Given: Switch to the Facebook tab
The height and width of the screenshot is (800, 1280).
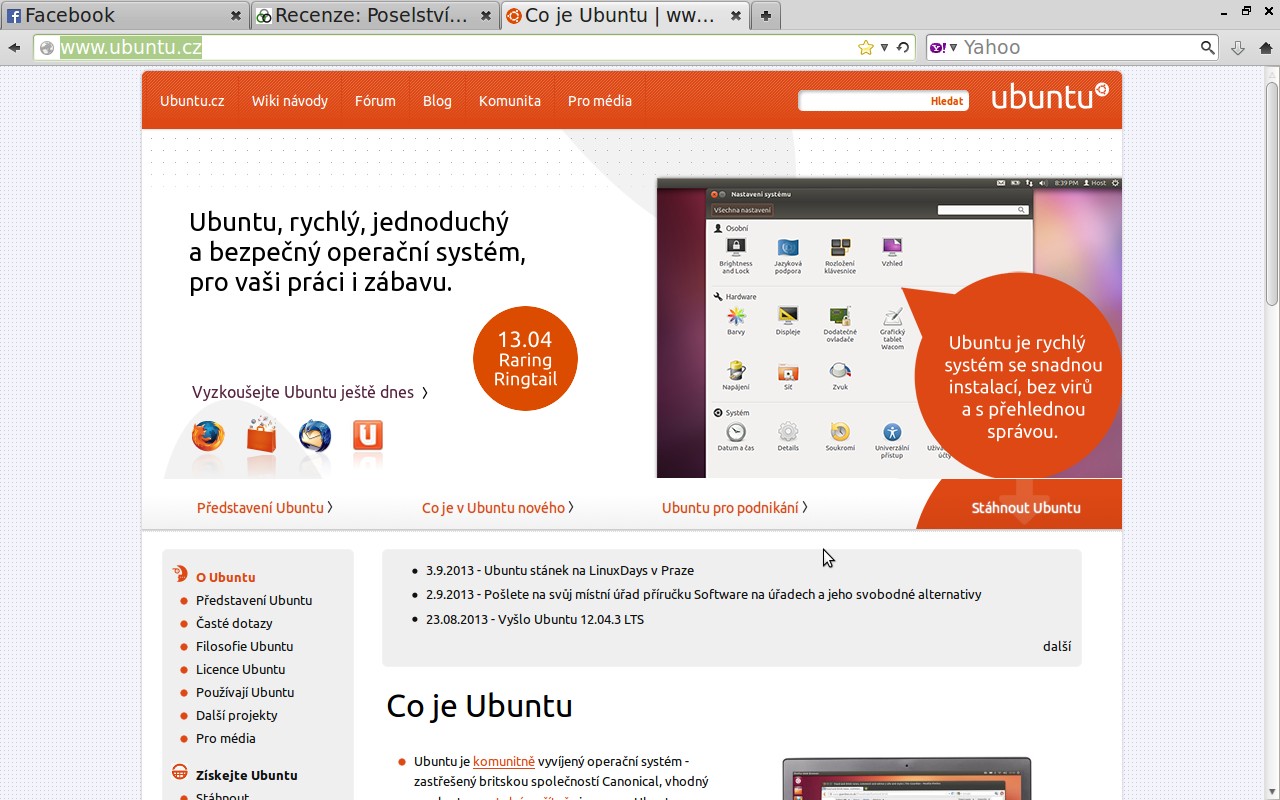Looking at the screenshot, I should tap(125, 16).
